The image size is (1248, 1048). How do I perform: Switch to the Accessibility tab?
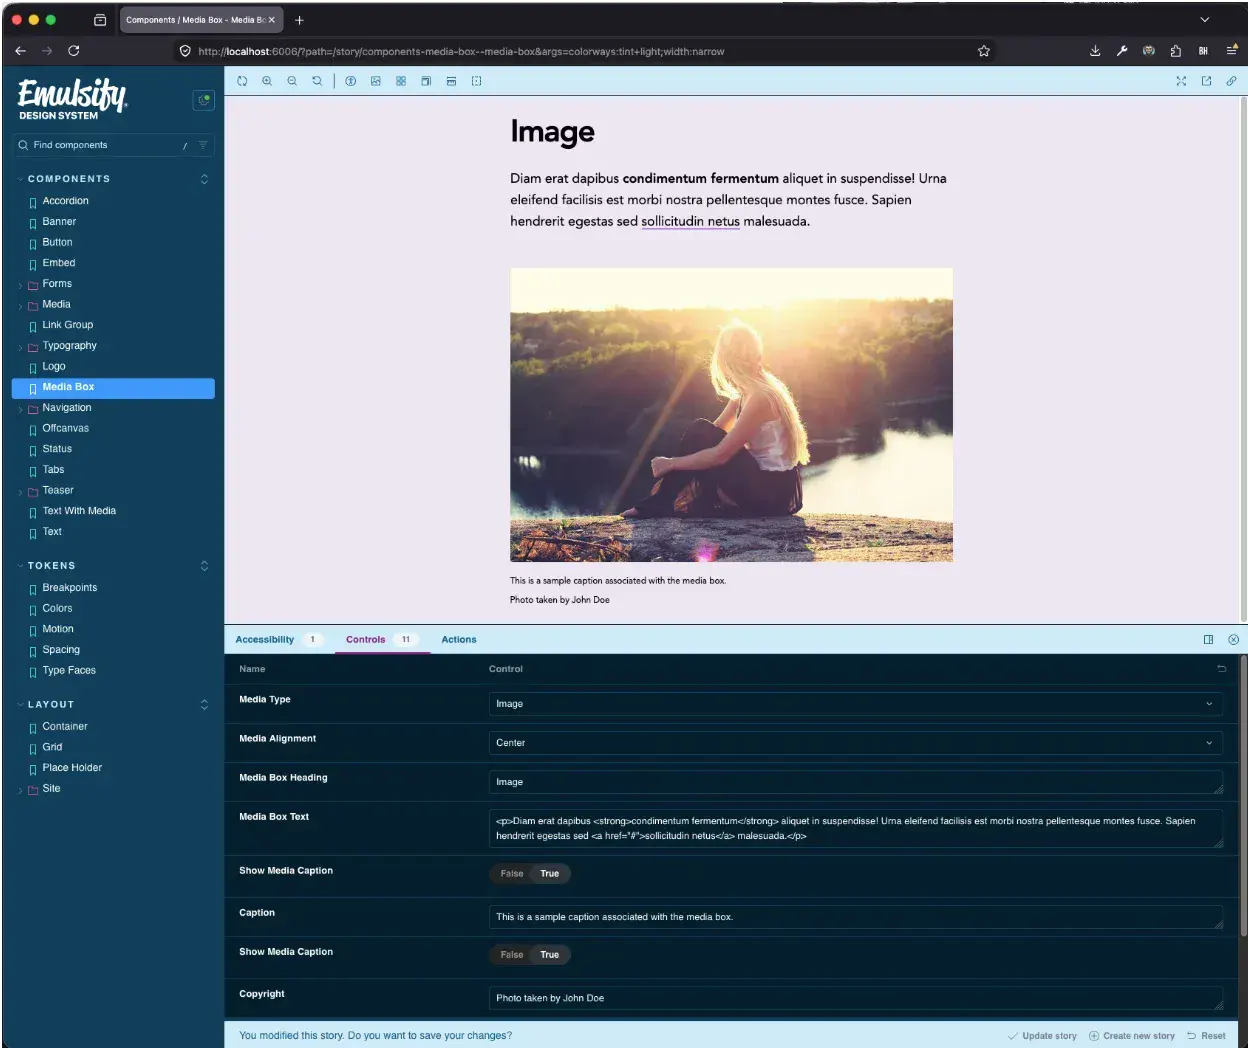[x=265, y=640]
